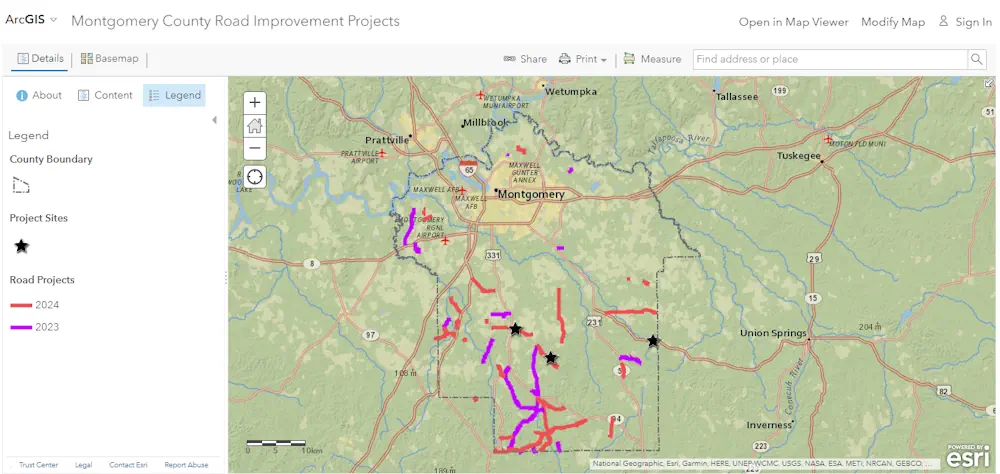
Task: Click the find my location button
Action: (255, 176)
